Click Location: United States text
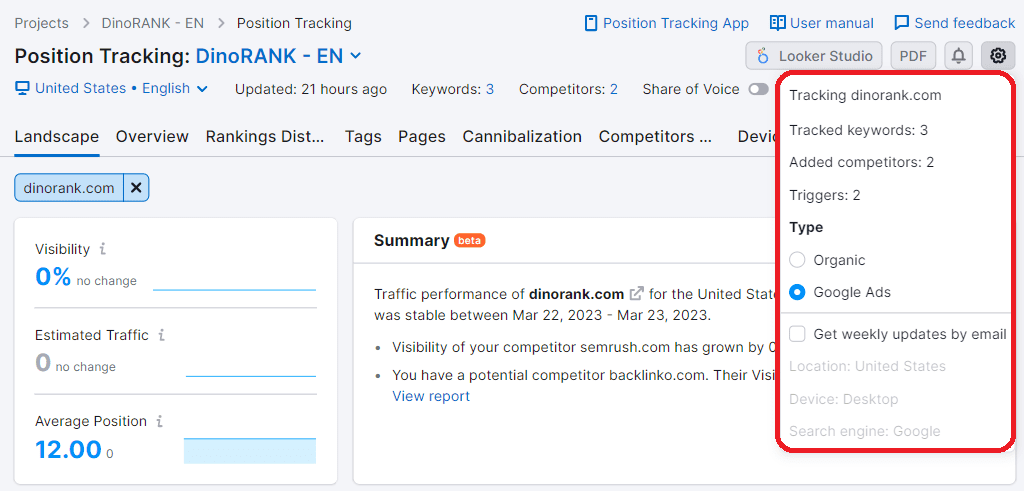 [x=867, y=366]
